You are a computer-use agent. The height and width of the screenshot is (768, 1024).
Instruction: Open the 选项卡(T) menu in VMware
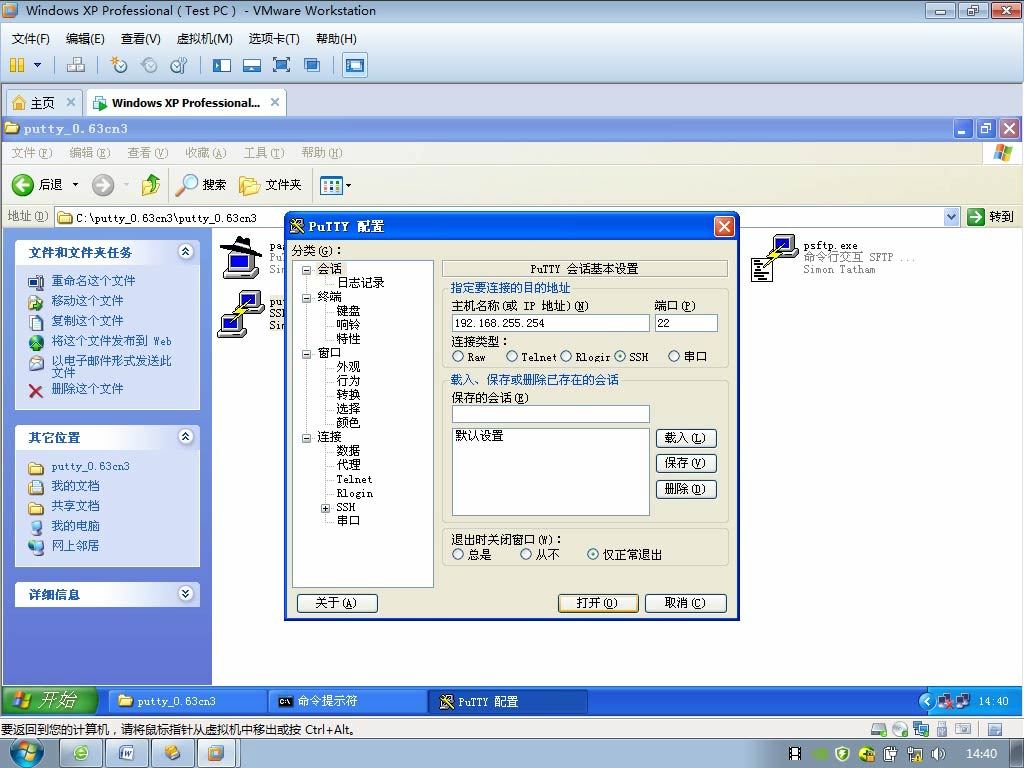tap(274, 39)
